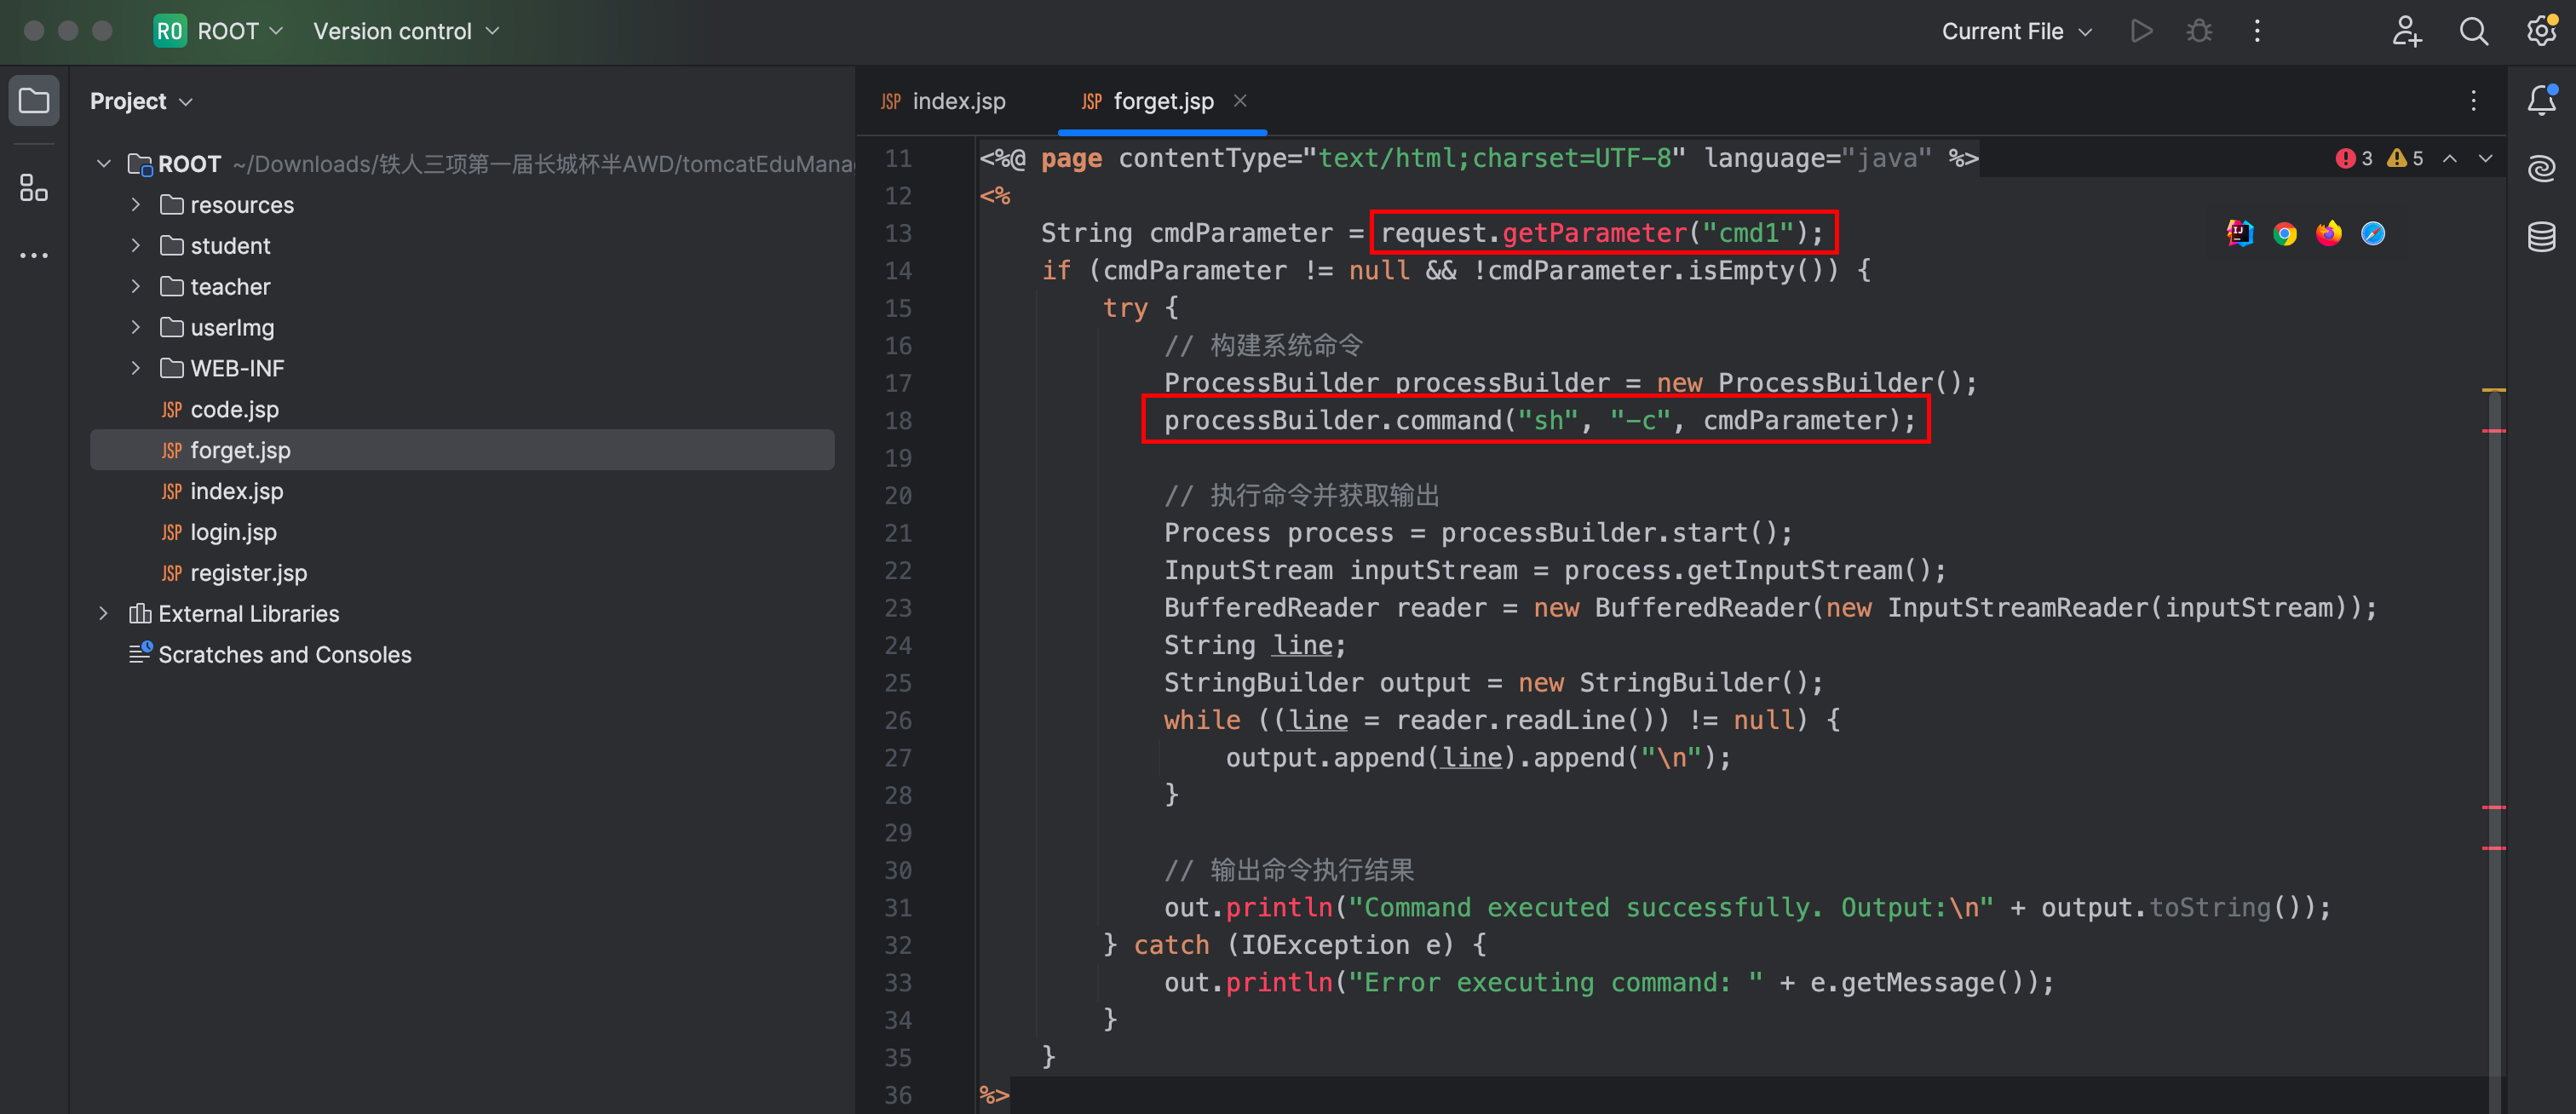Switch to the index.jsp editor tab
Screen dimensions: 2576x1114
click(943, 101)
